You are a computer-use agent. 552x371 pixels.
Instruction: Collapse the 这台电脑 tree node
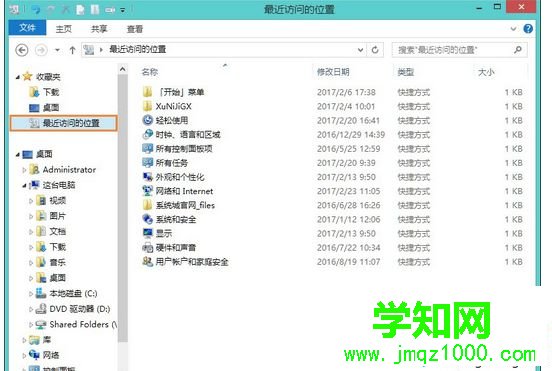[x=24, y=186]
